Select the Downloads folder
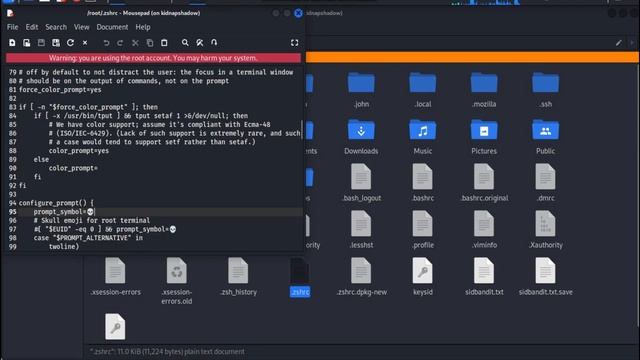Image resolution: width=640 pixels, height=360 pixels. [x=361, y=137]
